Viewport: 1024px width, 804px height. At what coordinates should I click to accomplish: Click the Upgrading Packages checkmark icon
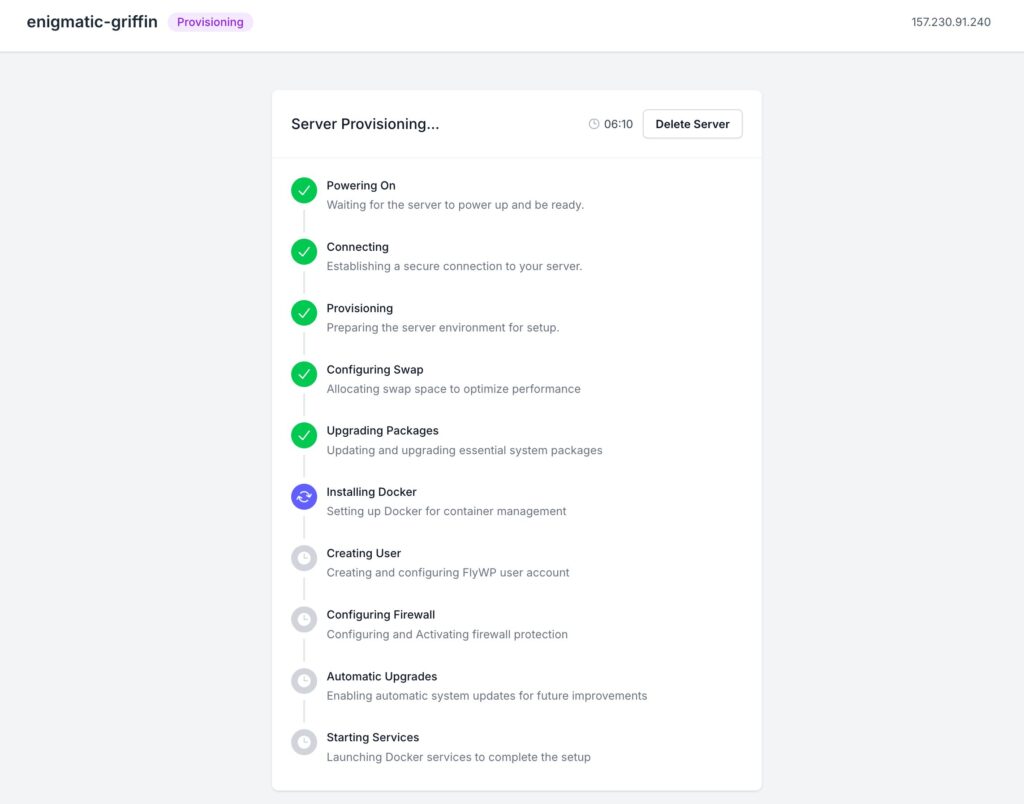coord(304,436)
